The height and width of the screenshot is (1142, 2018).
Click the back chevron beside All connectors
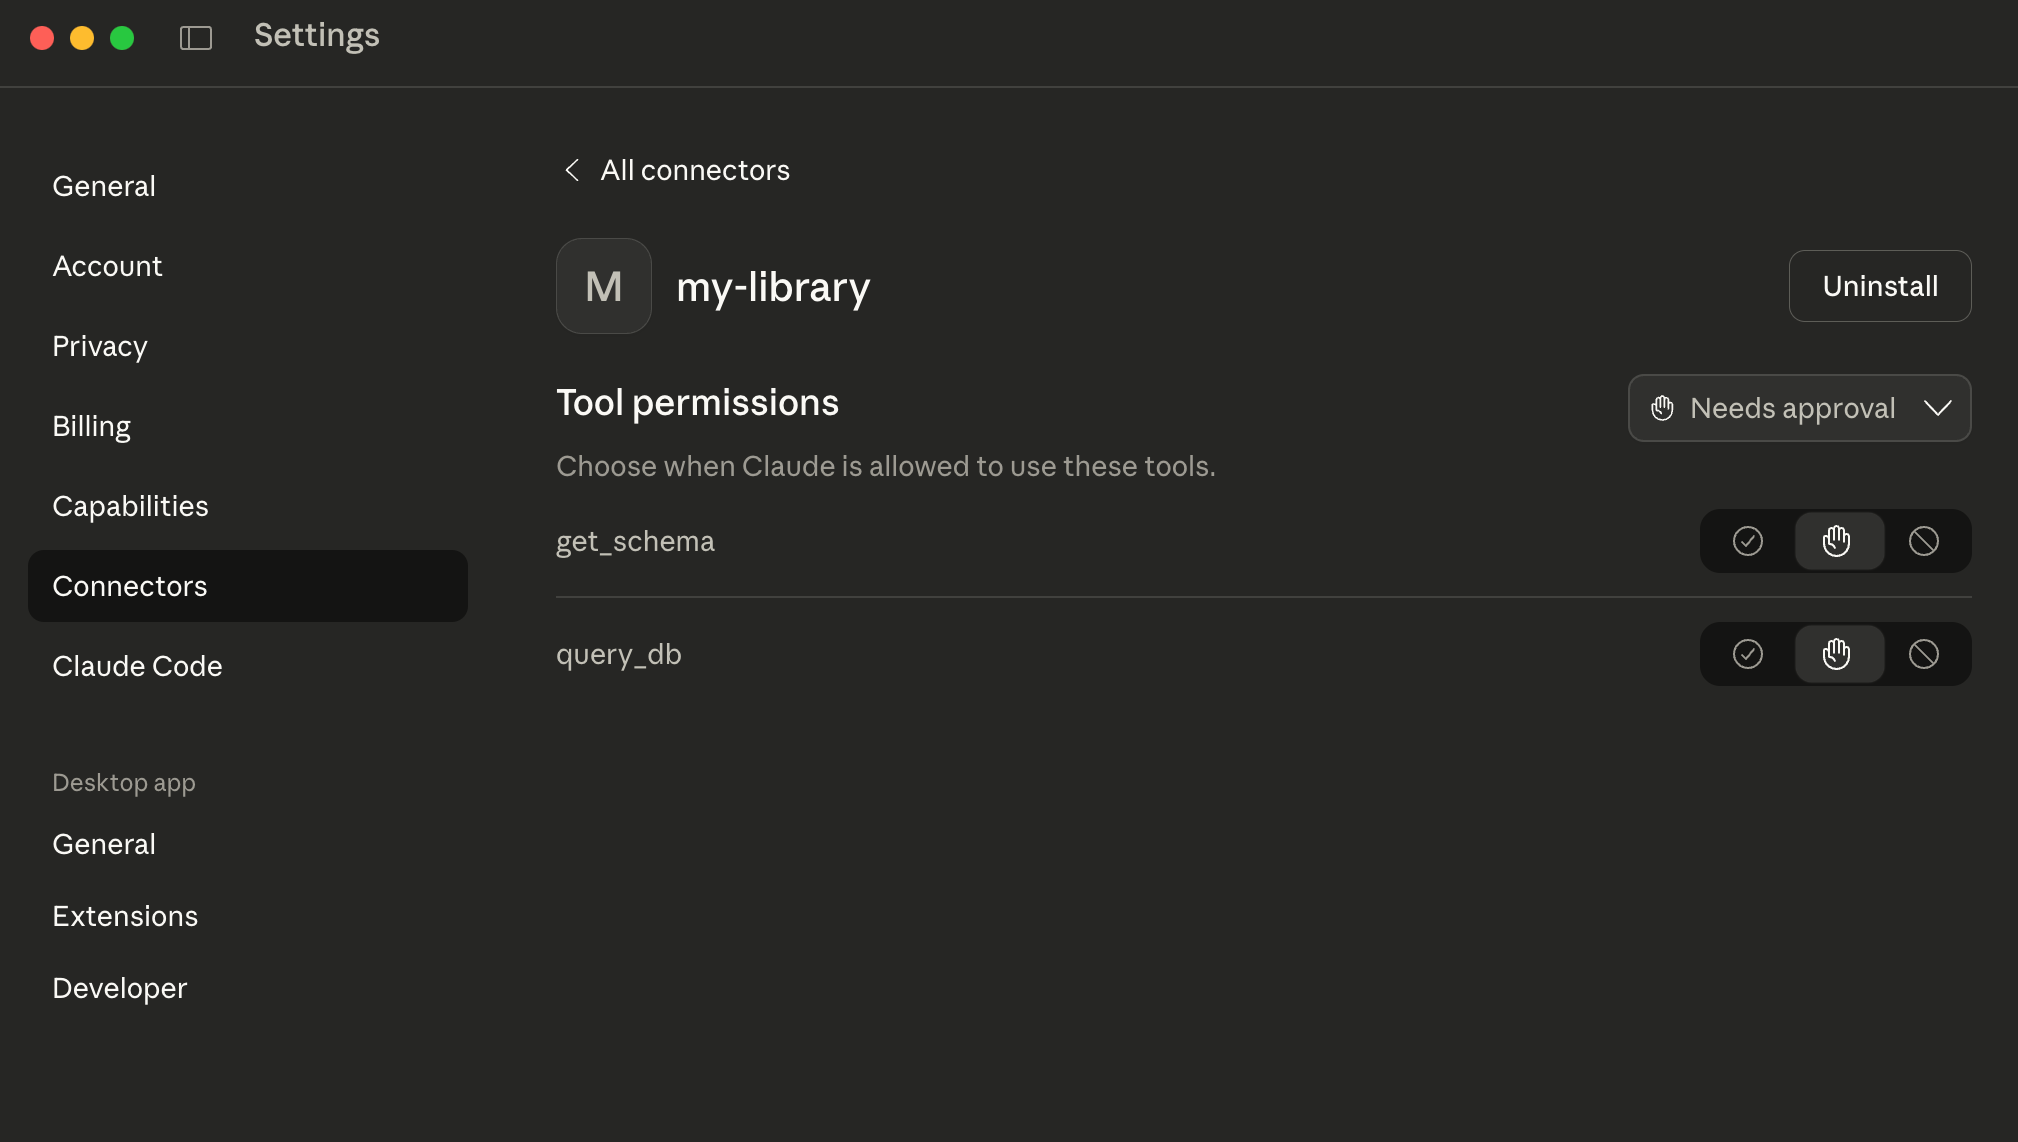[572, 170]
